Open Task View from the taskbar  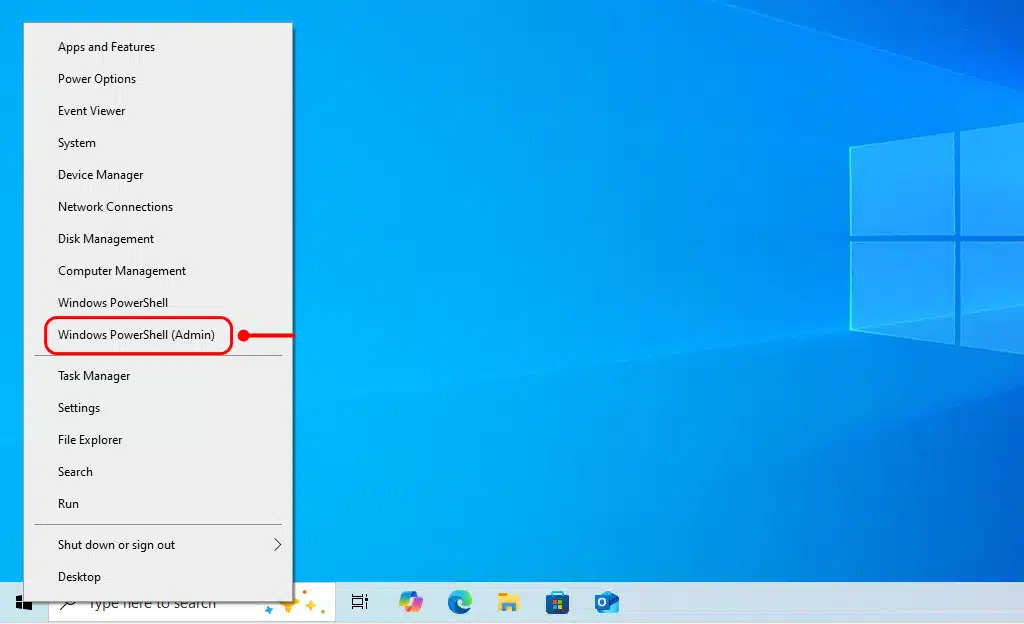pos(359,602)
